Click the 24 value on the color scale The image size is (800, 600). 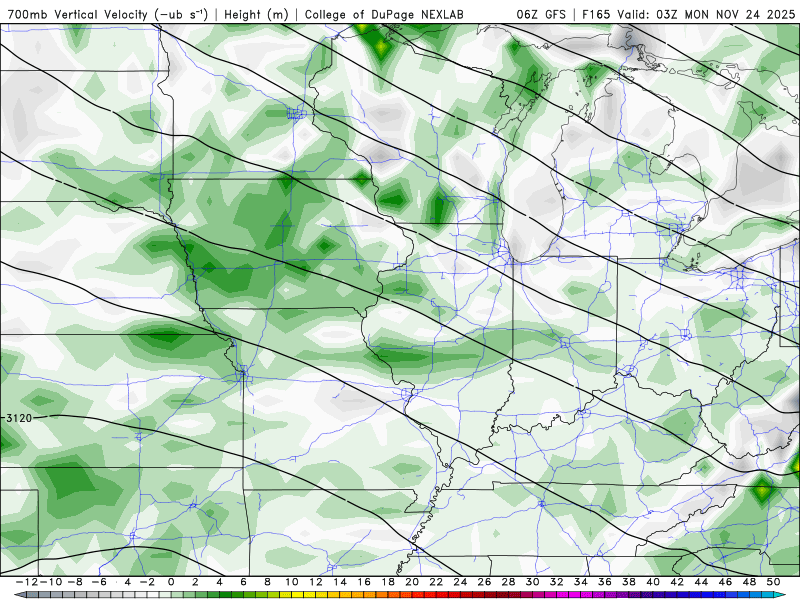pos(460,582)
